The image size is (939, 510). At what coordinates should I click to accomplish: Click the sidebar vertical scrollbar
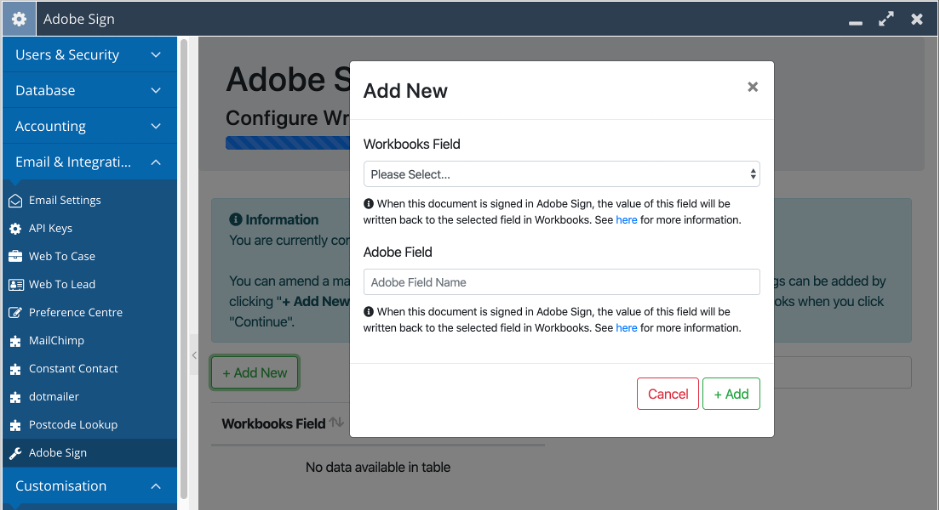point(184,269)
